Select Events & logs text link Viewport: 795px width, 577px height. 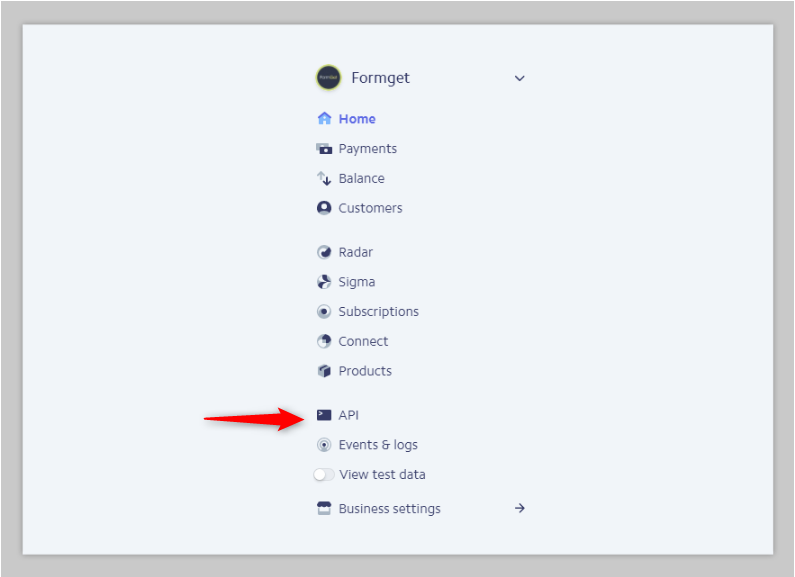coord(378,445)
